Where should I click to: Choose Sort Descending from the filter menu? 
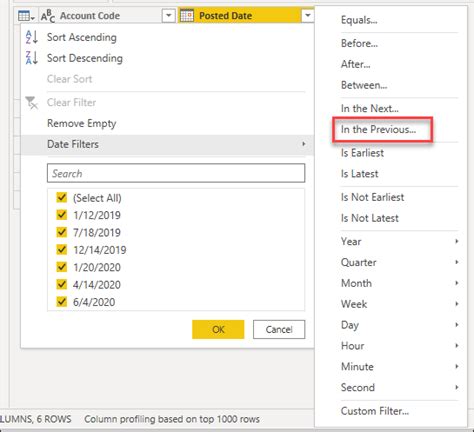pyautogui.click(x=85, y=58)
